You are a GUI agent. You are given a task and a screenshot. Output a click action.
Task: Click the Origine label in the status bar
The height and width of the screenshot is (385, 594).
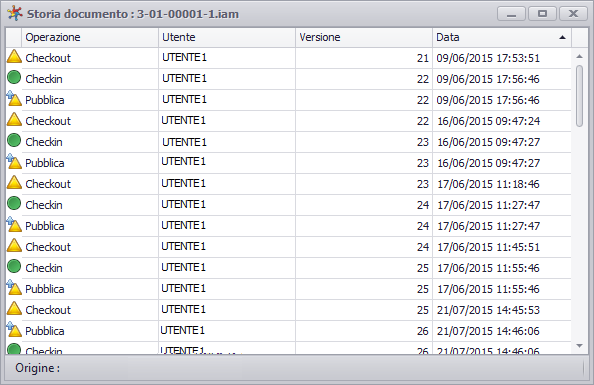coord(38,368)
